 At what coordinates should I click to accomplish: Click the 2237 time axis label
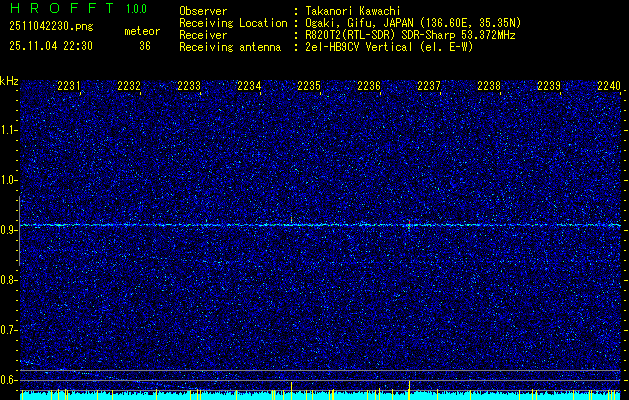click(429, 85)
